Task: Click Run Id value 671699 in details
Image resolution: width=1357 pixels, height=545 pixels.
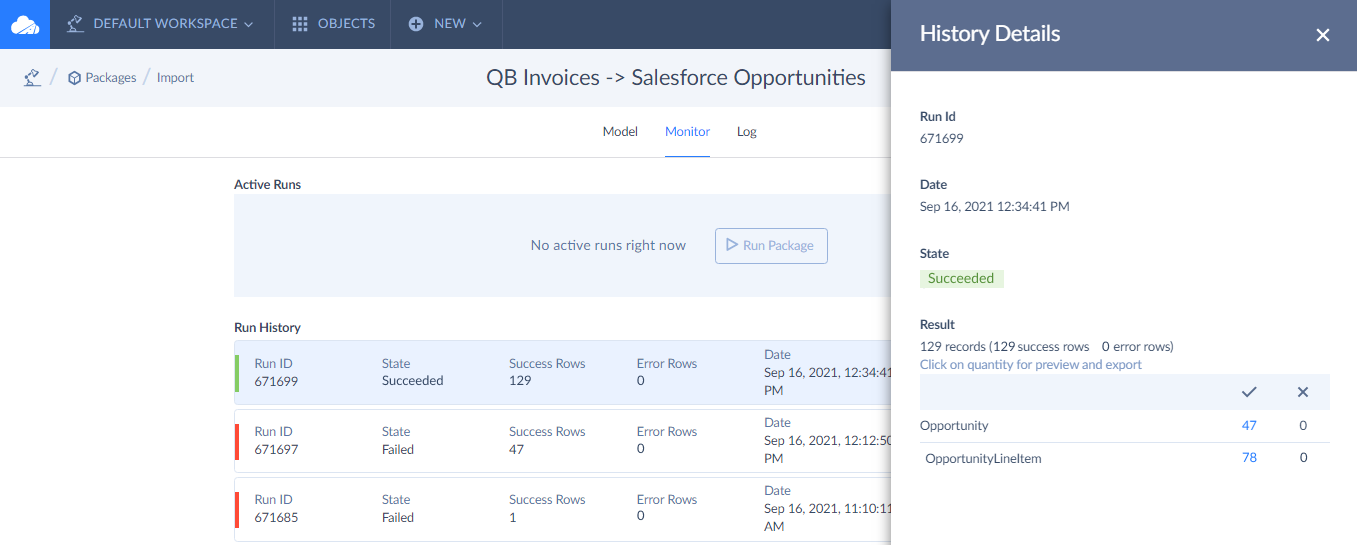Action: pyautogui.click(x=942, y=138)
